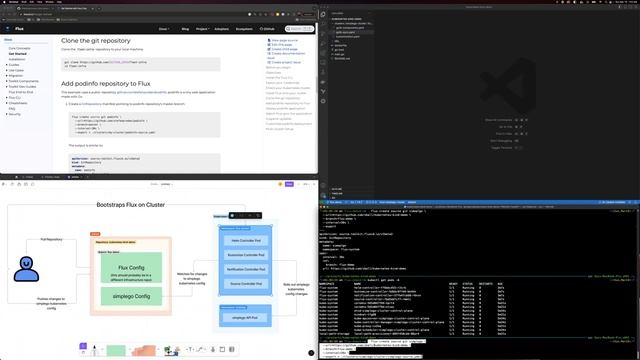Click the green Flux Config box in diagram
Viewport: 640px width, 360px height.
click(131, 268)
